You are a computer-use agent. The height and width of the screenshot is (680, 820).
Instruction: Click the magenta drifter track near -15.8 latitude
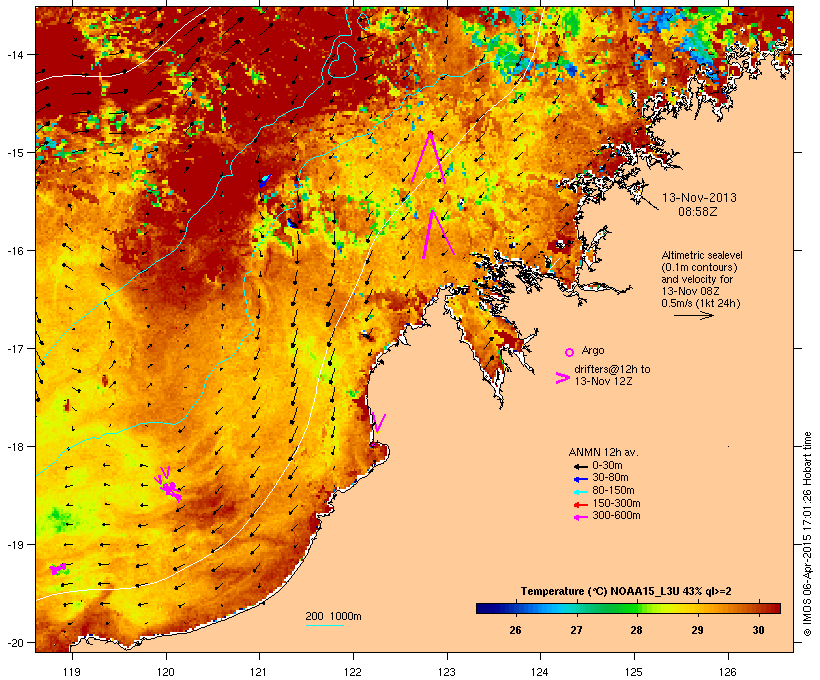click(x=438, y=234)
